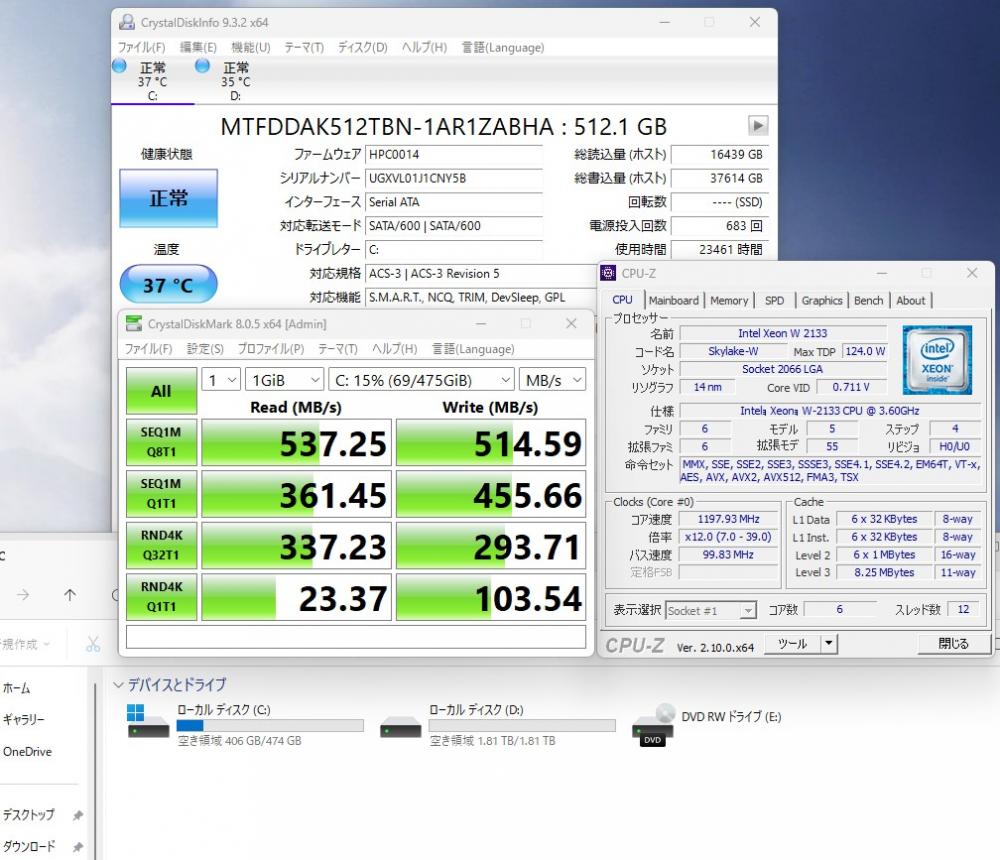The height and width of the screenshot is (860, 1000).
Task: Switch to the Graphics tab in CPU-Z
Action: coord(821,300)
